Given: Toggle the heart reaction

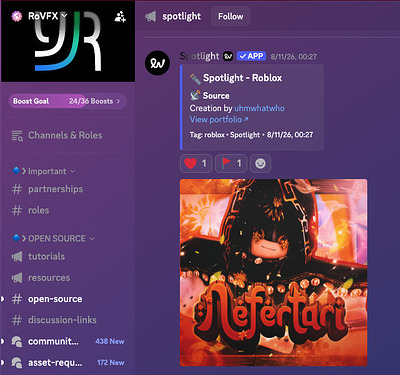Looking at the screenshot, I should 196,163.
